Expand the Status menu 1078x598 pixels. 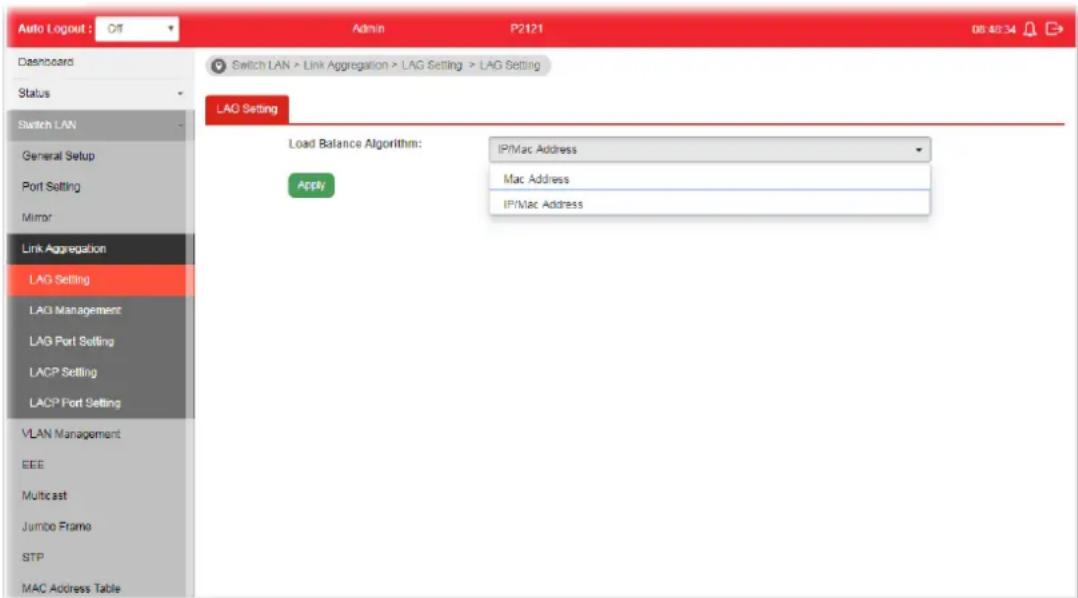point(100,93)
